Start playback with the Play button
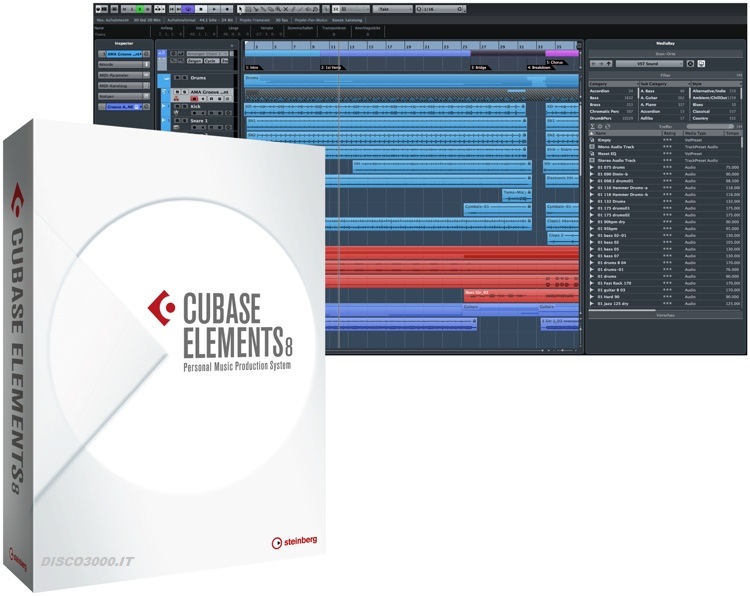 coord(214,9)
